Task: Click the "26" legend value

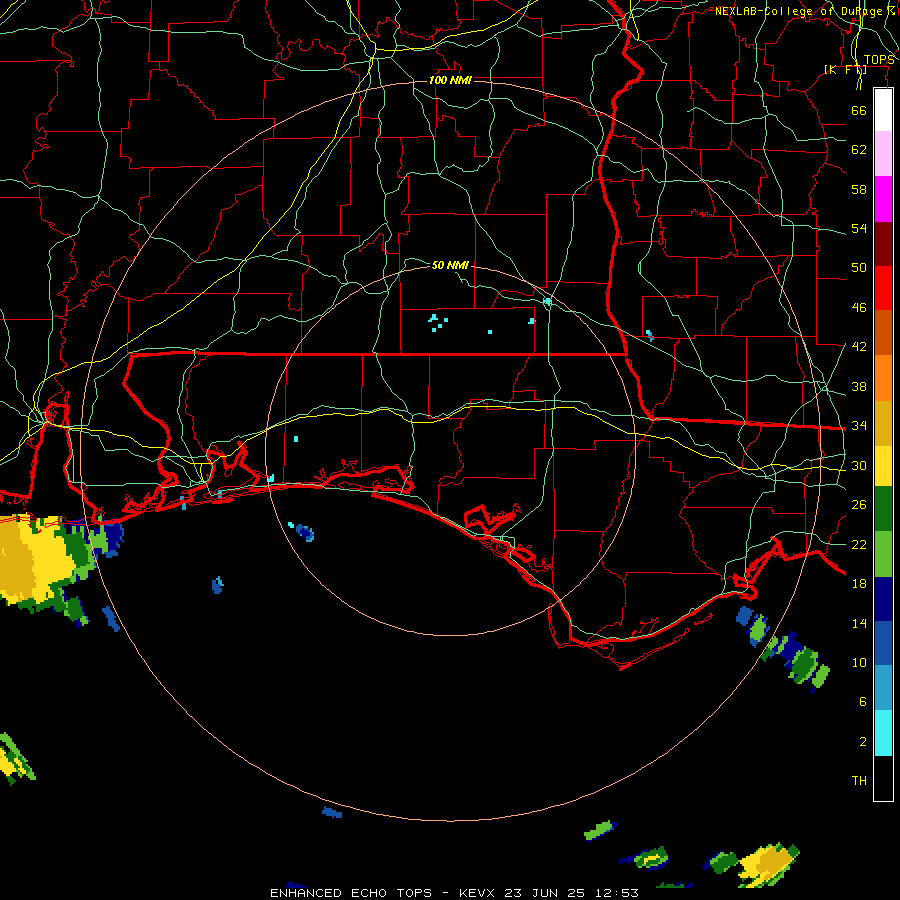Action: point(859,505)
